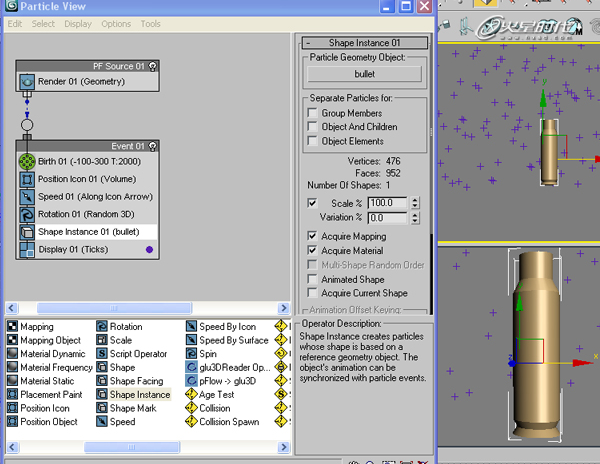Enable the Animated Shape checkbox
The image size is (600, 464).
(313, 279)
